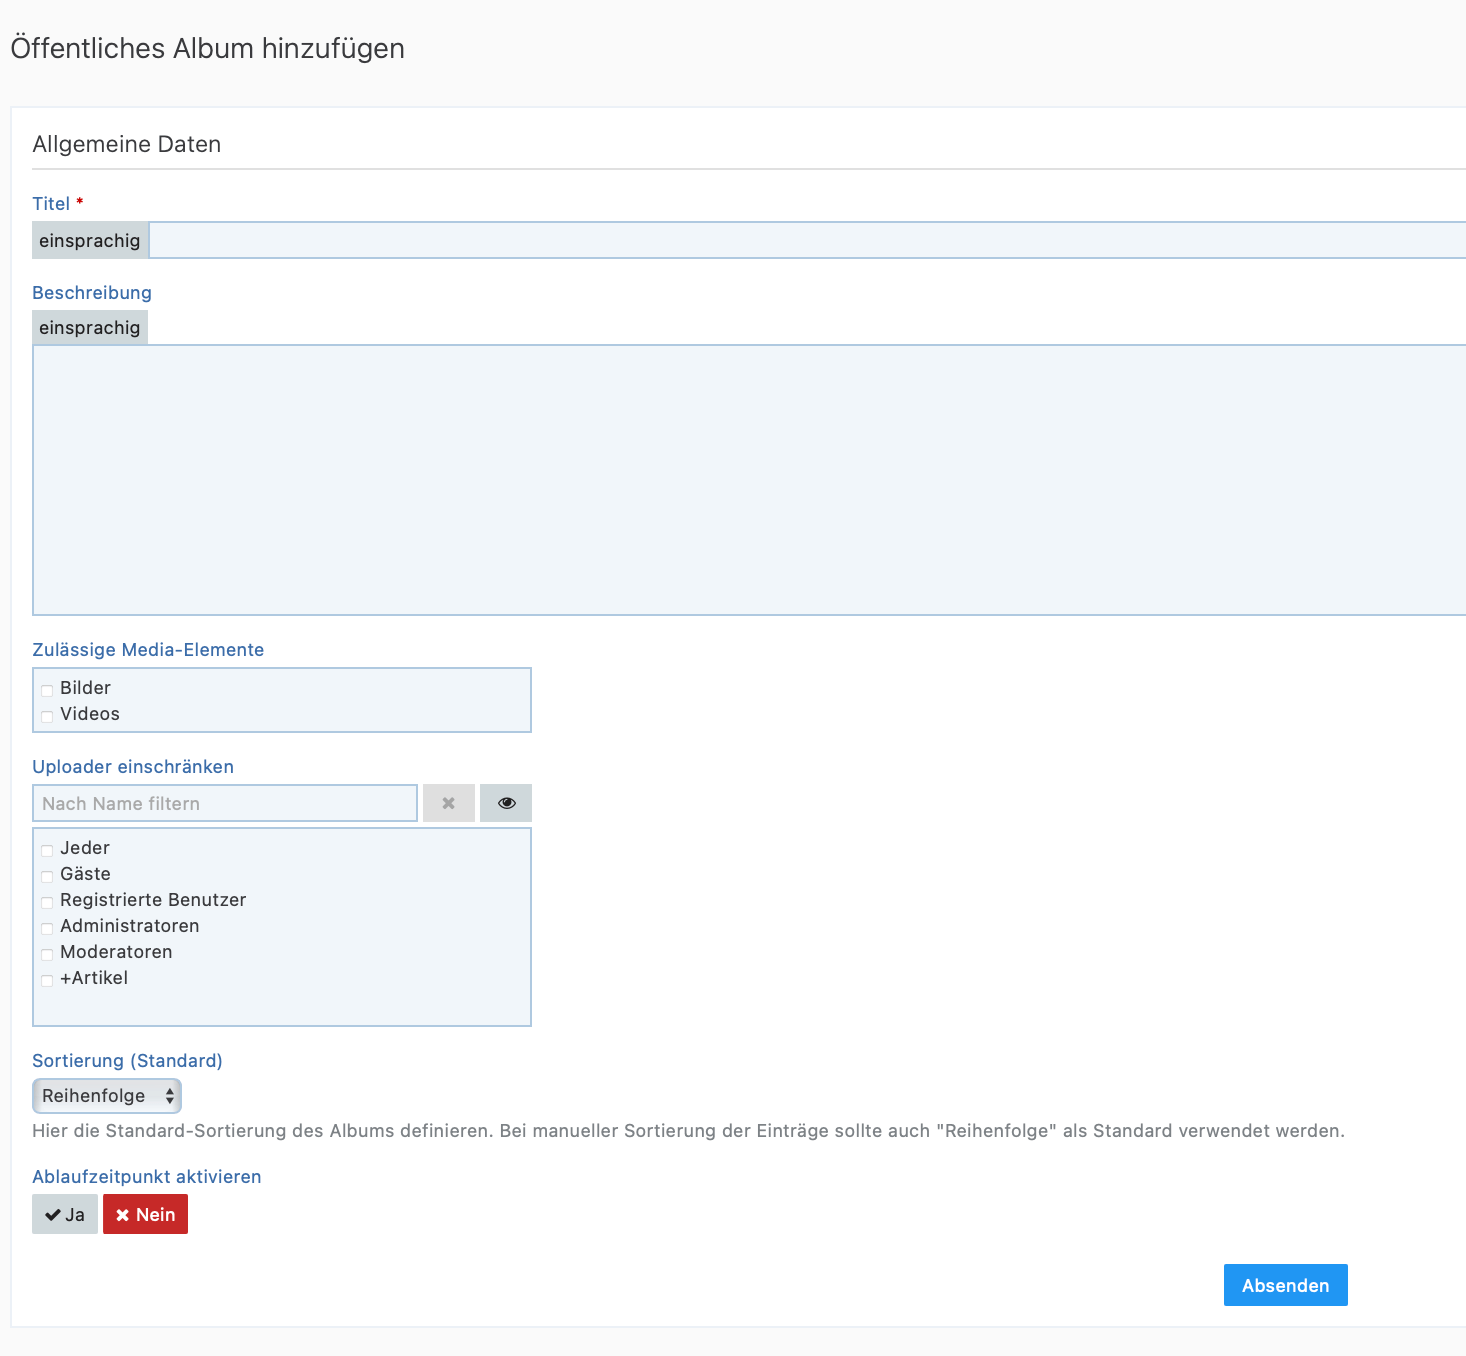Tick the Registrierte Benutzer checkbox
Image resolution: width=1466 pixels, height=1356 pixels.
pyautogui.click(x=47, y=902)
